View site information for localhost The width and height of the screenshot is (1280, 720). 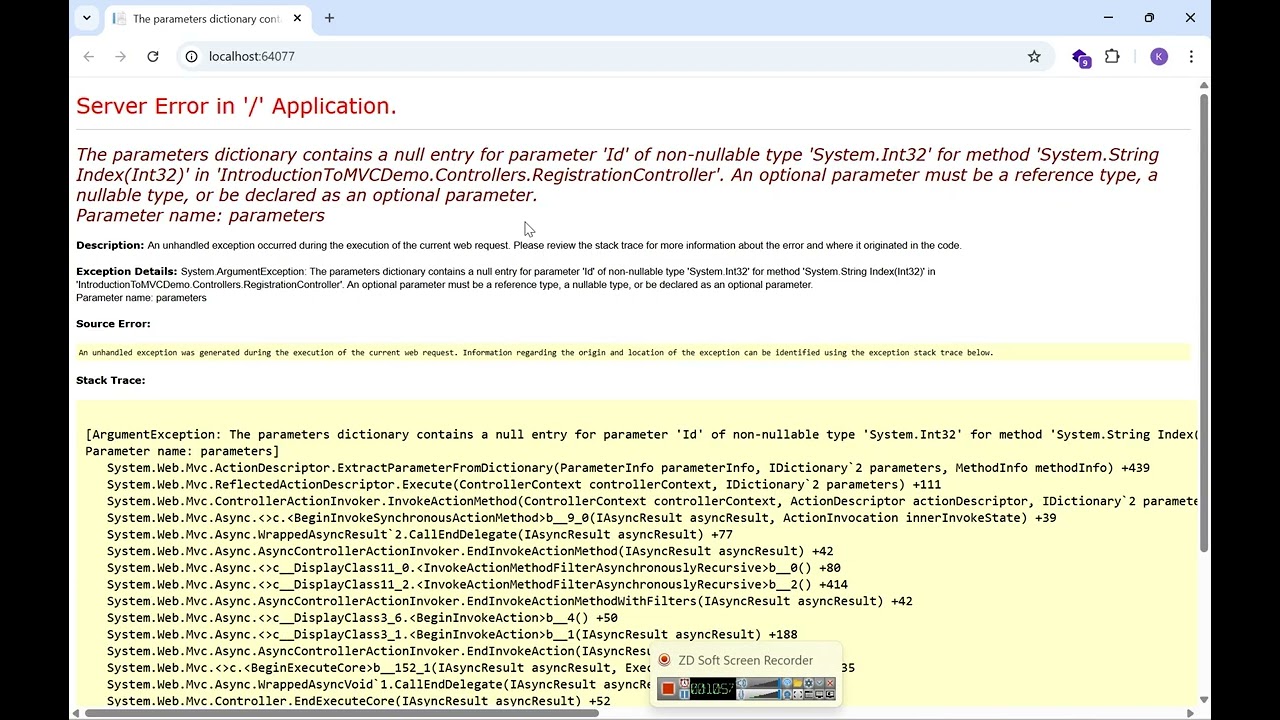[192, 56]
